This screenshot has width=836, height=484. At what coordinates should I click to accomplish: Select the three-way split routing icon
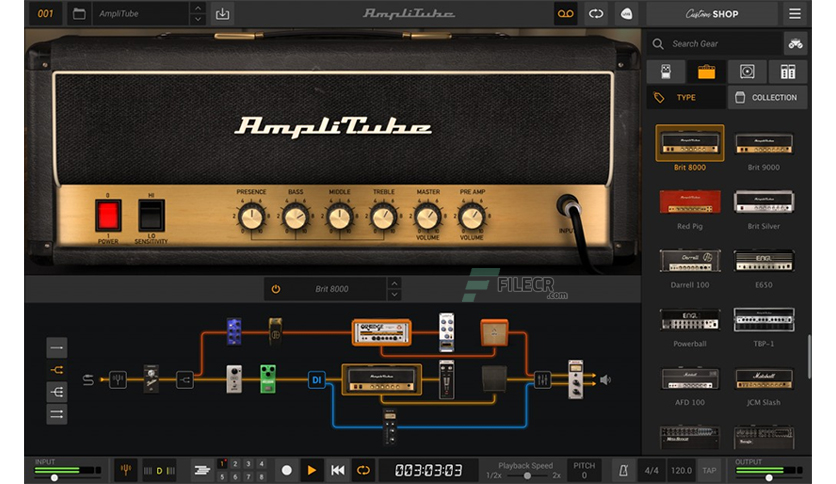click(x=57, y=392)
